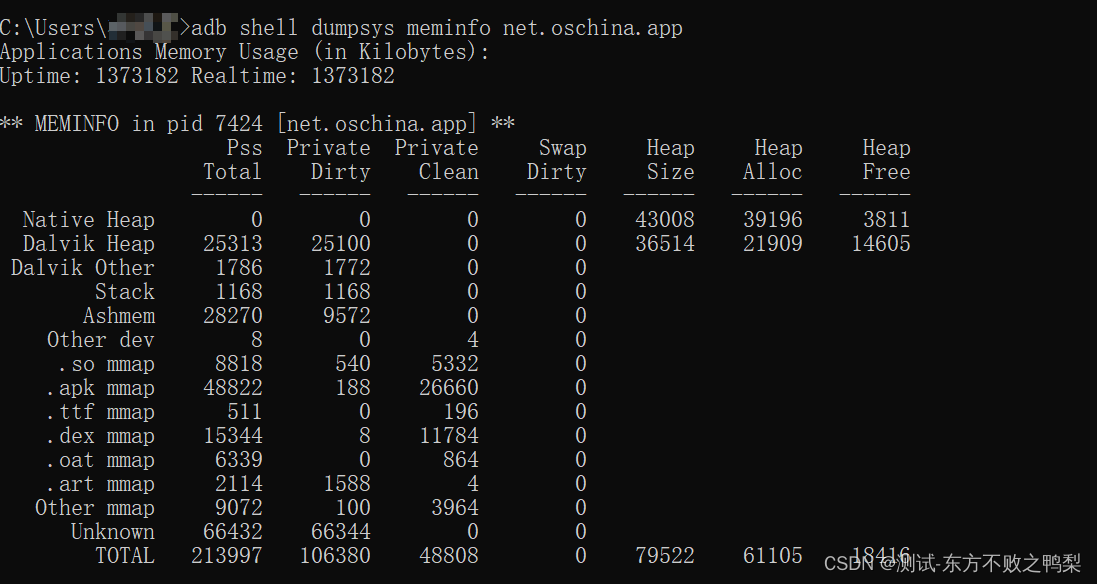This screenshot has height=584, width=1097.
Task: Click Ashmem Pss value 28270
Action: (233, 315)
